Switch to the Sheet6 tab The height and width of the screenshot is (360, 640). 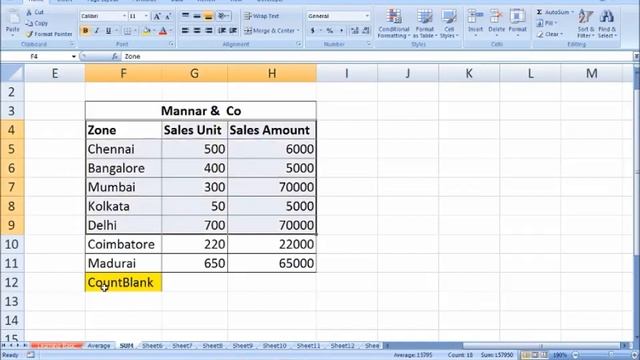(x=152, y=346)
